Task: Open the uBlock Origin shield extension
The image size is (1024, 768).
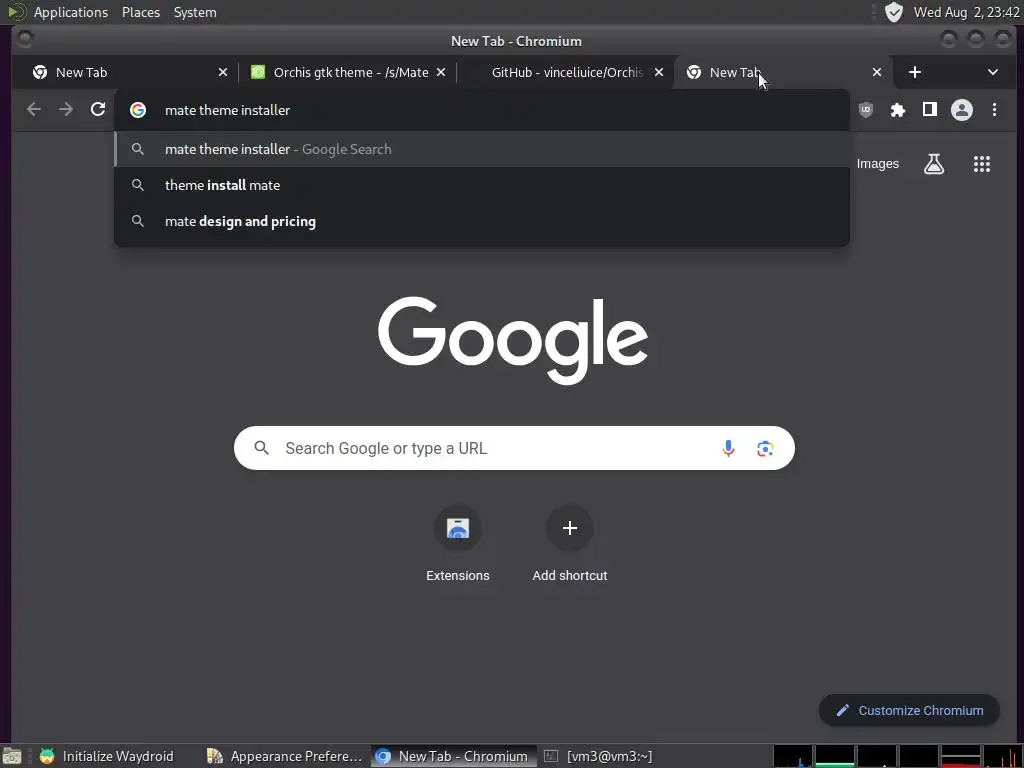Action: click(x=866, y=110)
